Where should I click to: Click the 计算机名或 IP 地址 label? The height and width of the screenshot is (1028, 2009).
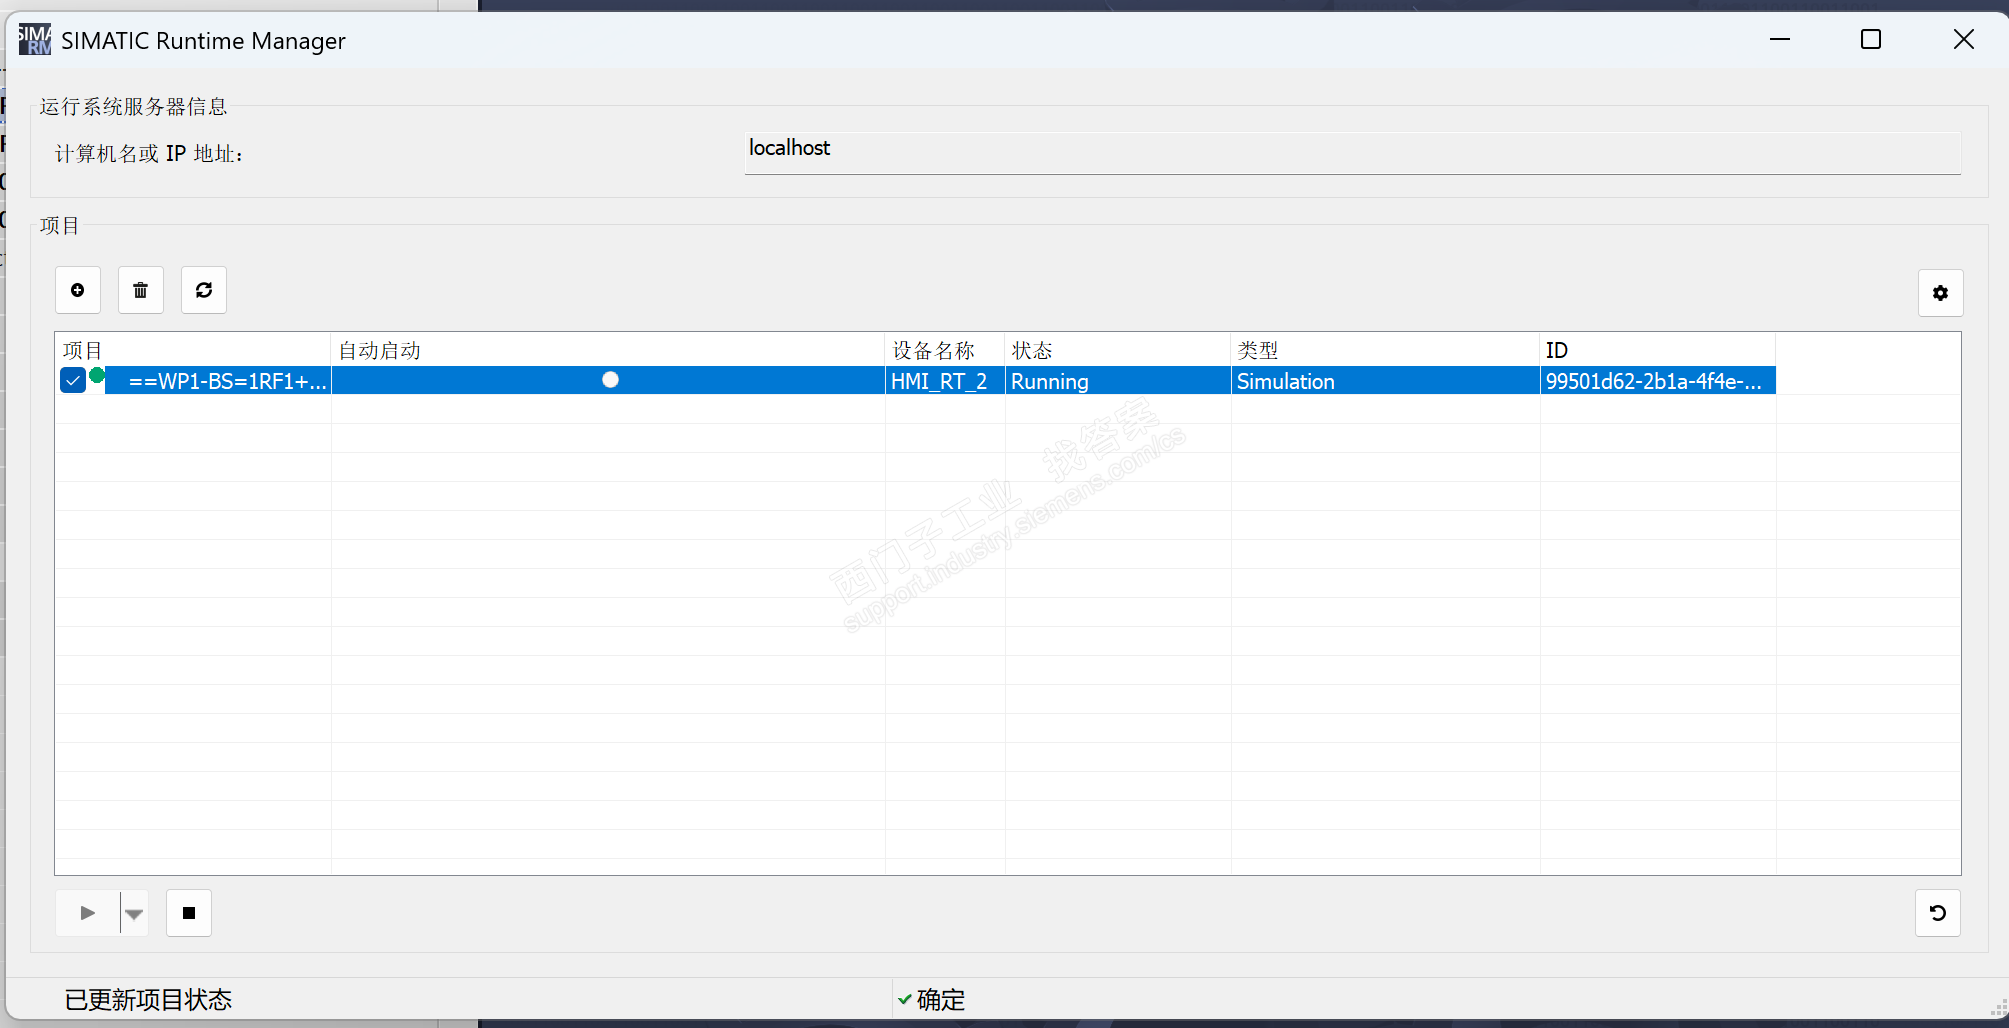point(149,154)
